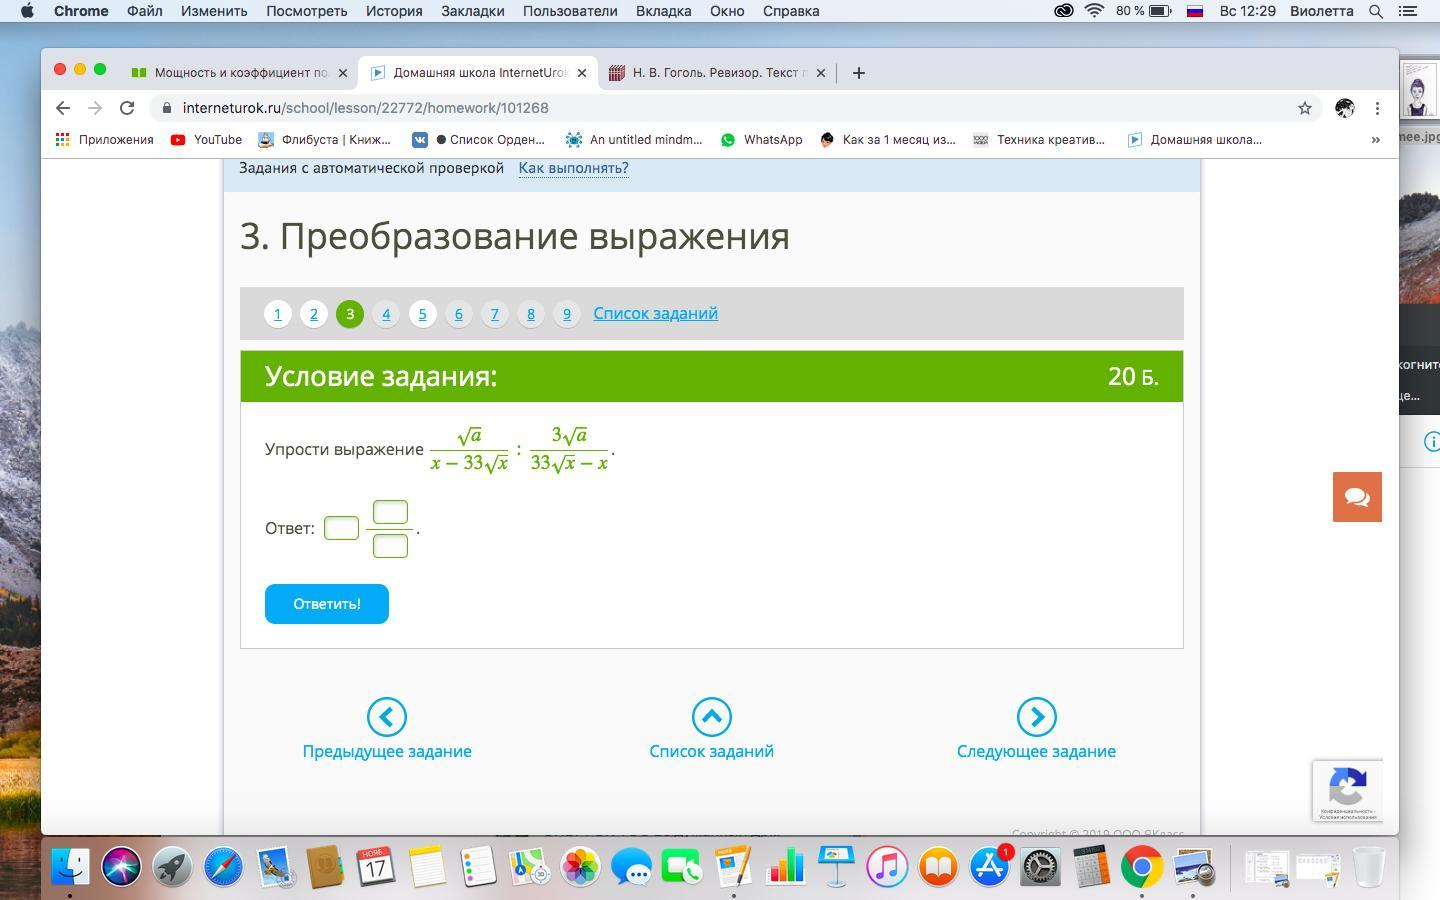Open Calendar from the Dock
Screen dimensions: 1440x900
(x=376, y=867)
